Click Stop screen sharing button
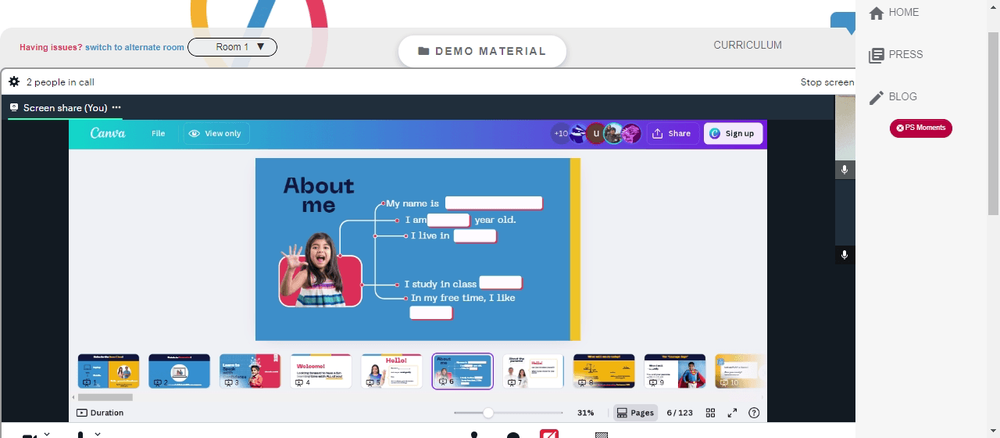1000x438 pixels. point(827,82)
